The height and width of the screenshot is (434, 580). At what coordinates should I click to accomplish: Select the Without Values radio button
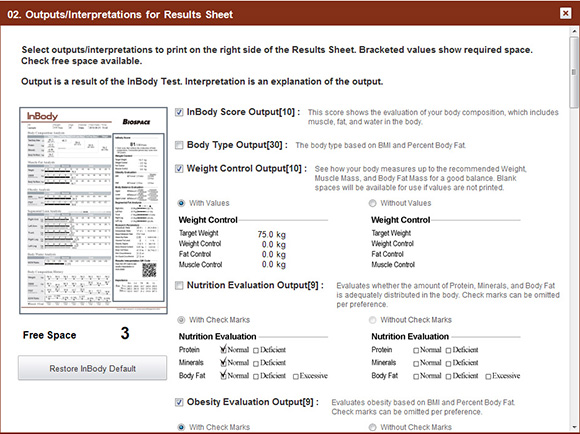click(x=372, y=203)
